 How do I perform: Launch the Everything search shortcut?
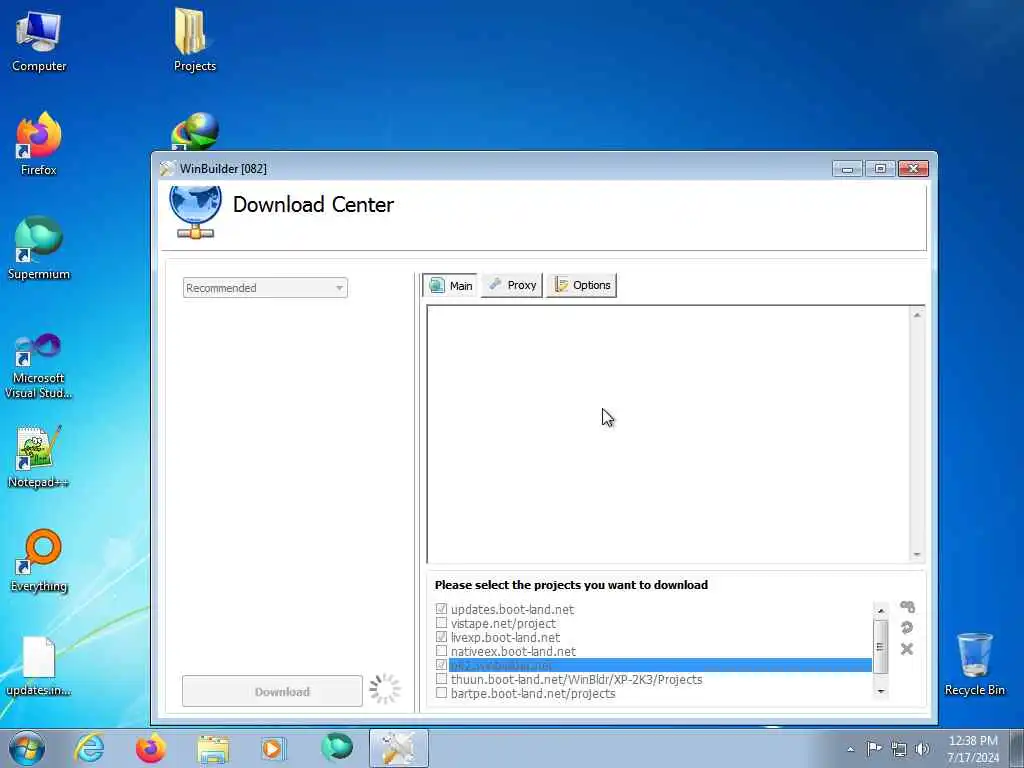tap(39, 560)
